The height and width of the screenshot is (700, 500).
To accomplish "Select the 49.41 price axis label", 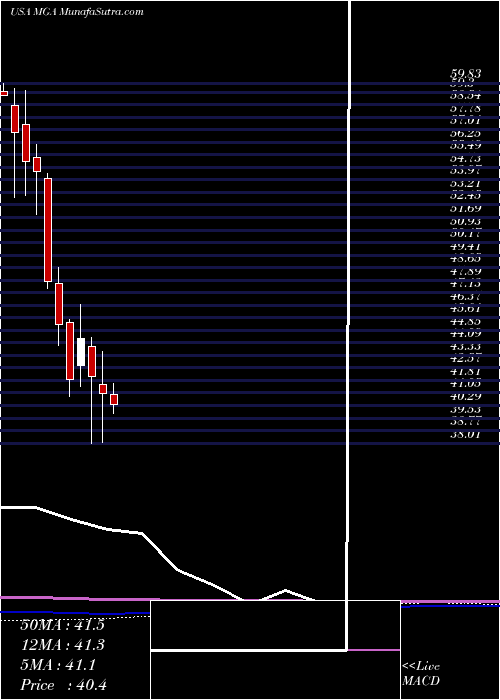I will coord(465,246).
